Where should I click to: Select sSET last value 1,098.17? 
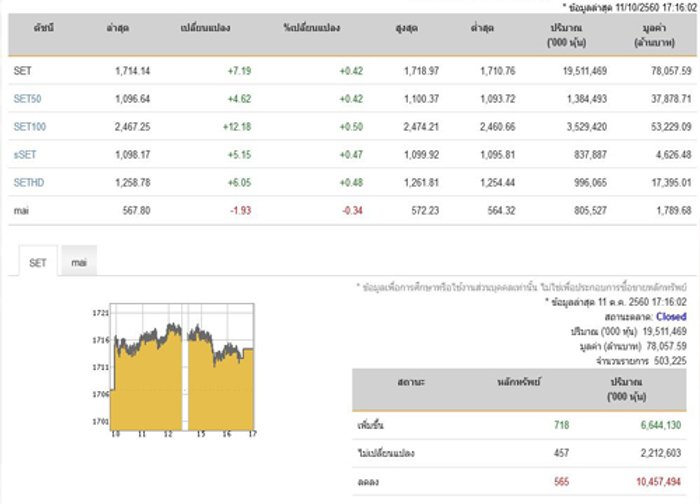(133, 155)
